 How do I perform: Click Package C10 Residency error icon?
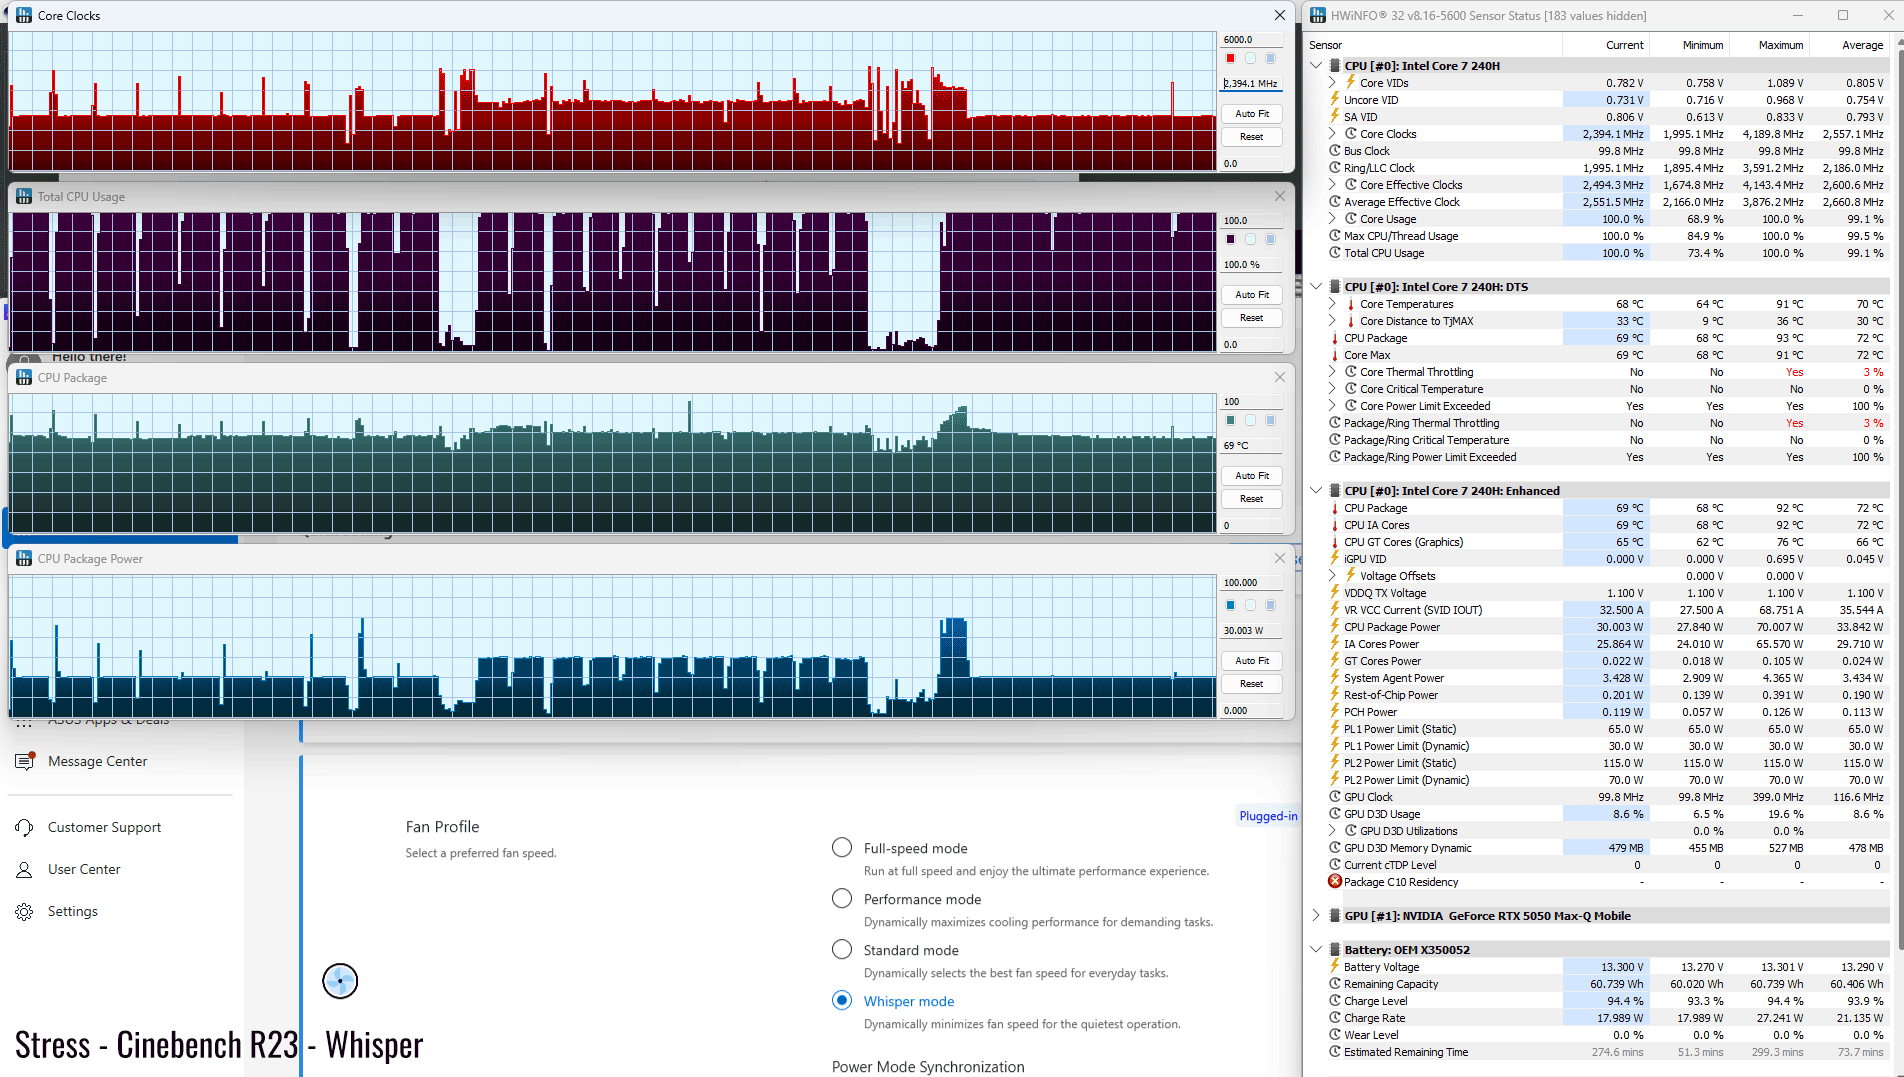point(1335,882)
